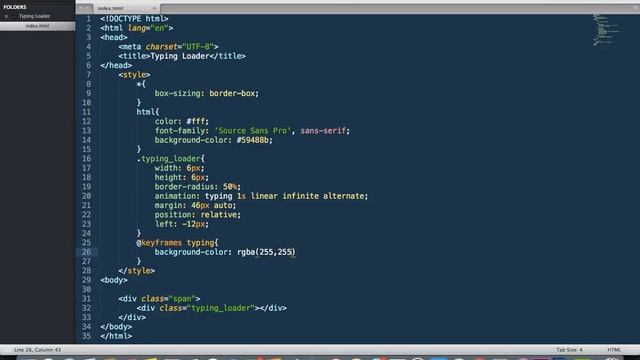Click the status bar panel switcher icon
640x360 pixels.
(7, 350)
